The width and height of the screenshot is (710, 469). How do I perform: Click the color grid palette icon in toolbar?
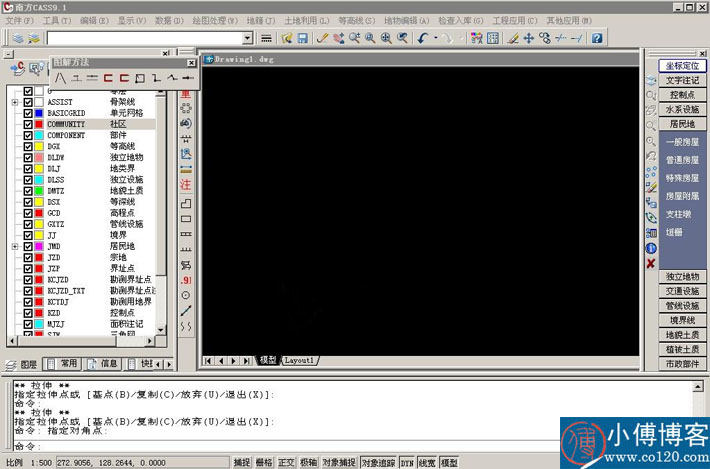(x=476, y=38)
